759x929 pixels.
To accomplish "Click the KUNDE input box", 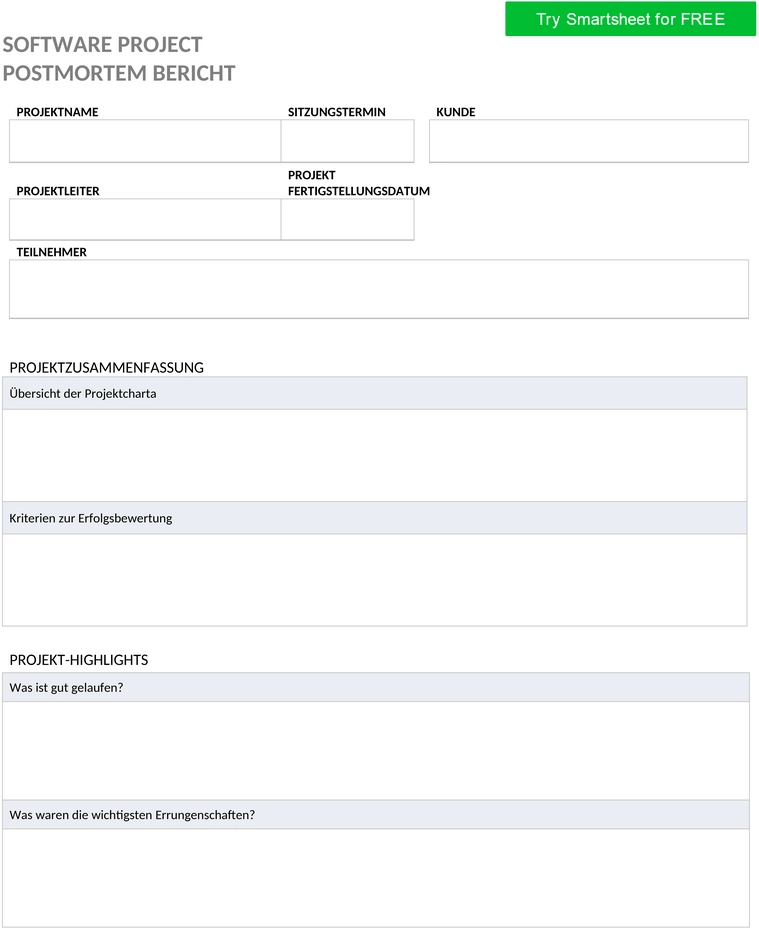I will coord(589,141).
